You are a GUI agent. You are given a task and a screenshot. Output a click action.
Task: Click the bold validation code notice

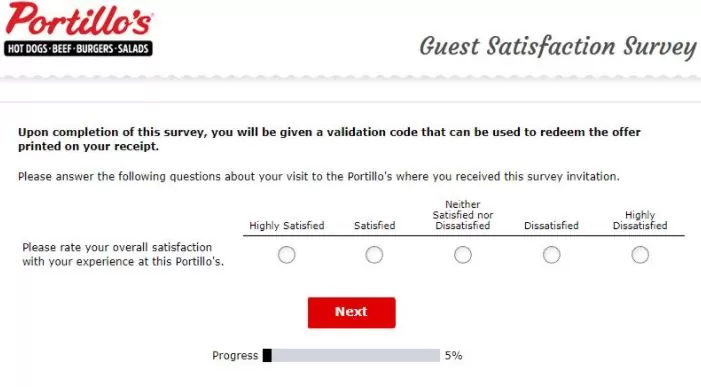[329, 139]
